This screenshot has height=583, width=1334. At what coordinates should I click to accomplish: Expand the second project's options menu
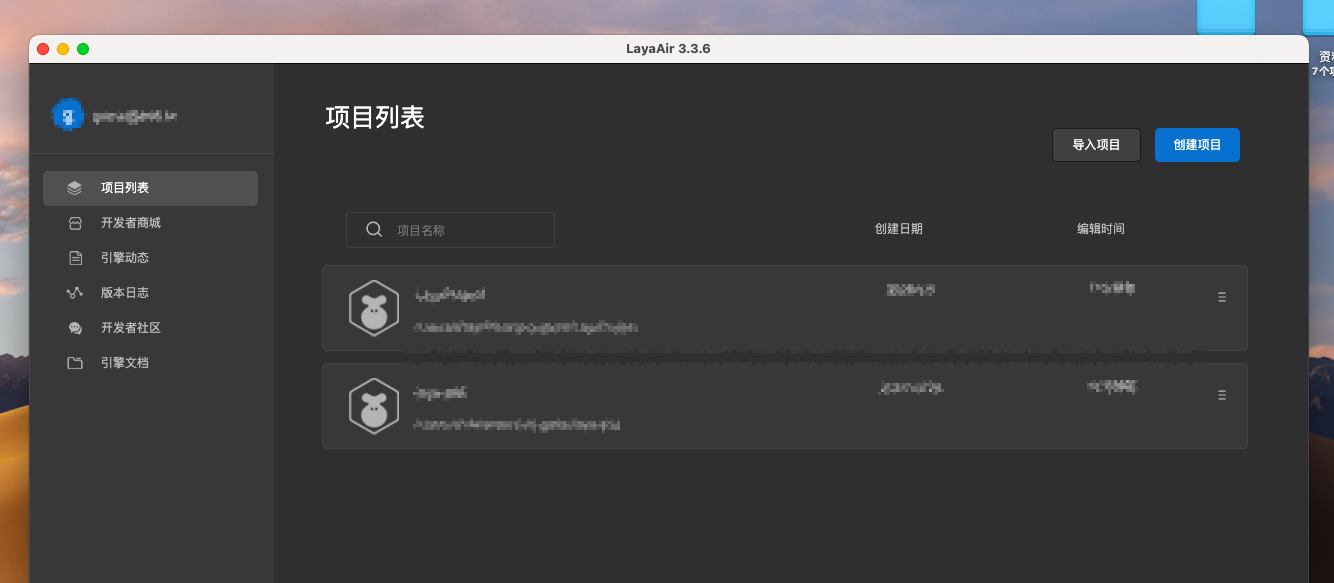[1221, 395]
